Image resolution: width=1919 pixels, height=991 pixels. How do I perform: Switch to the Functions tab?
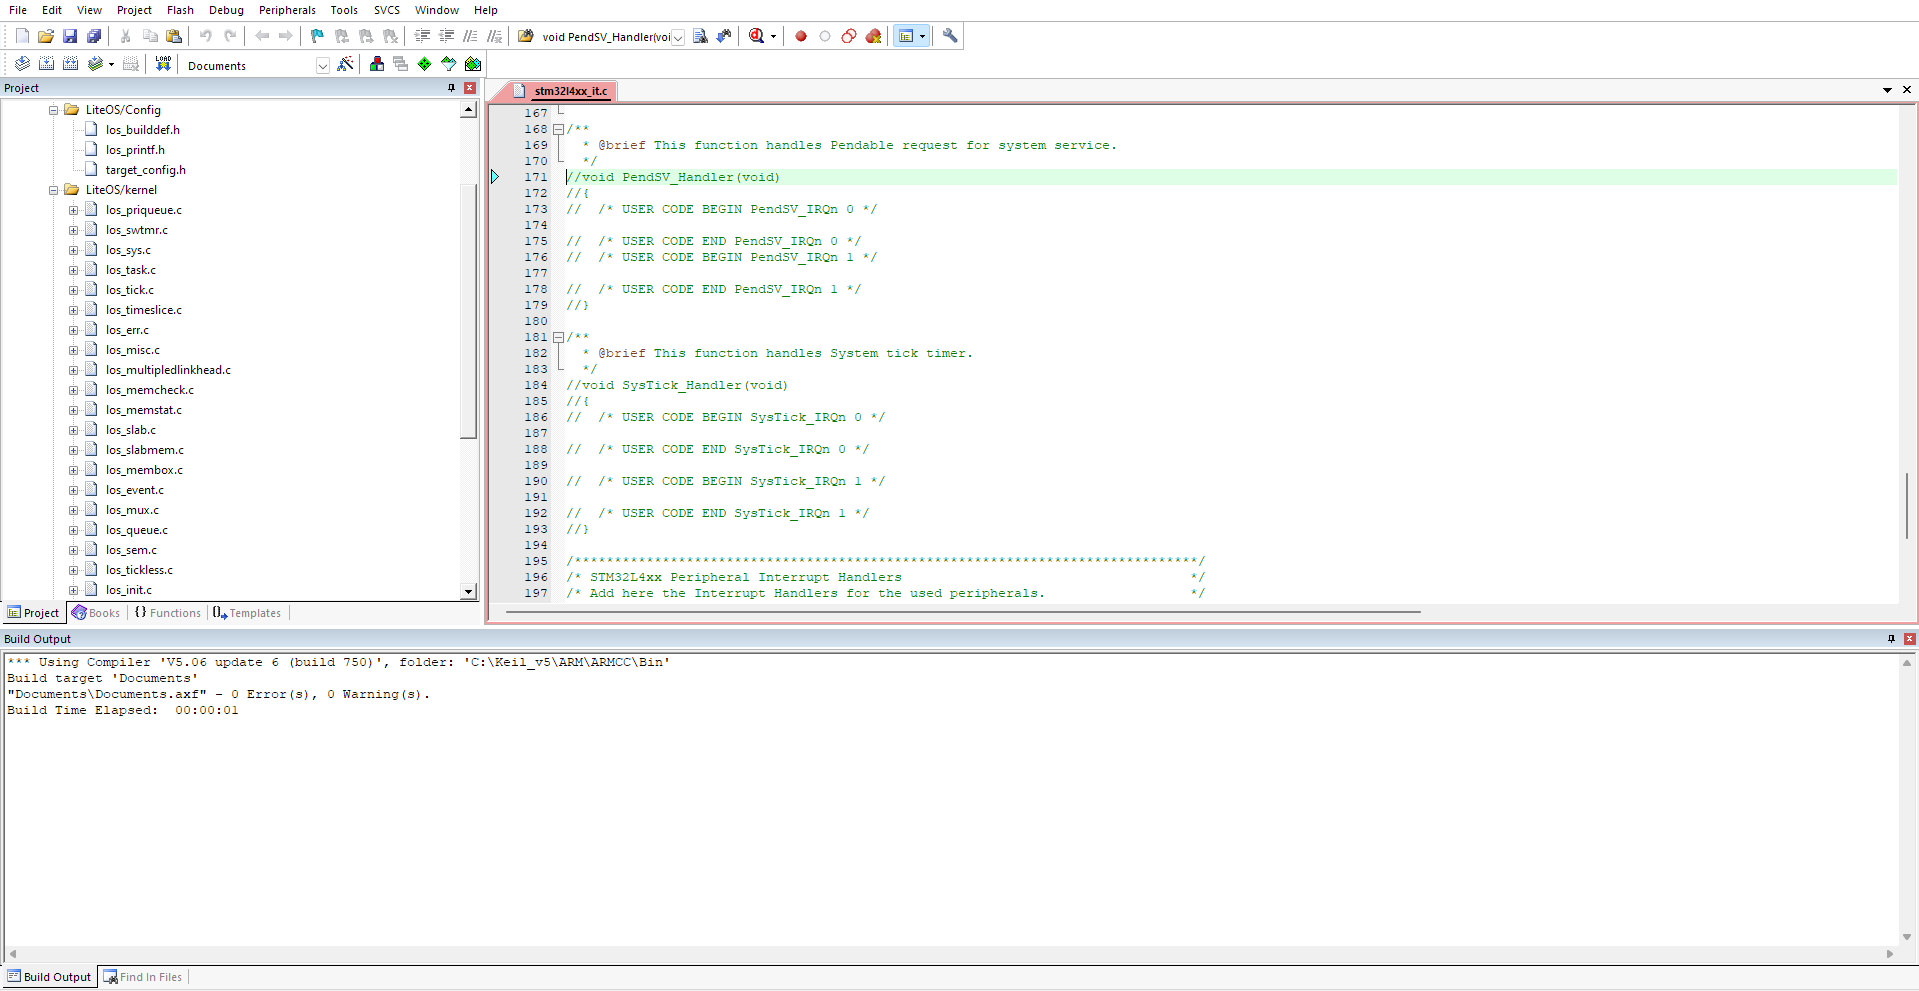(168, 613)
